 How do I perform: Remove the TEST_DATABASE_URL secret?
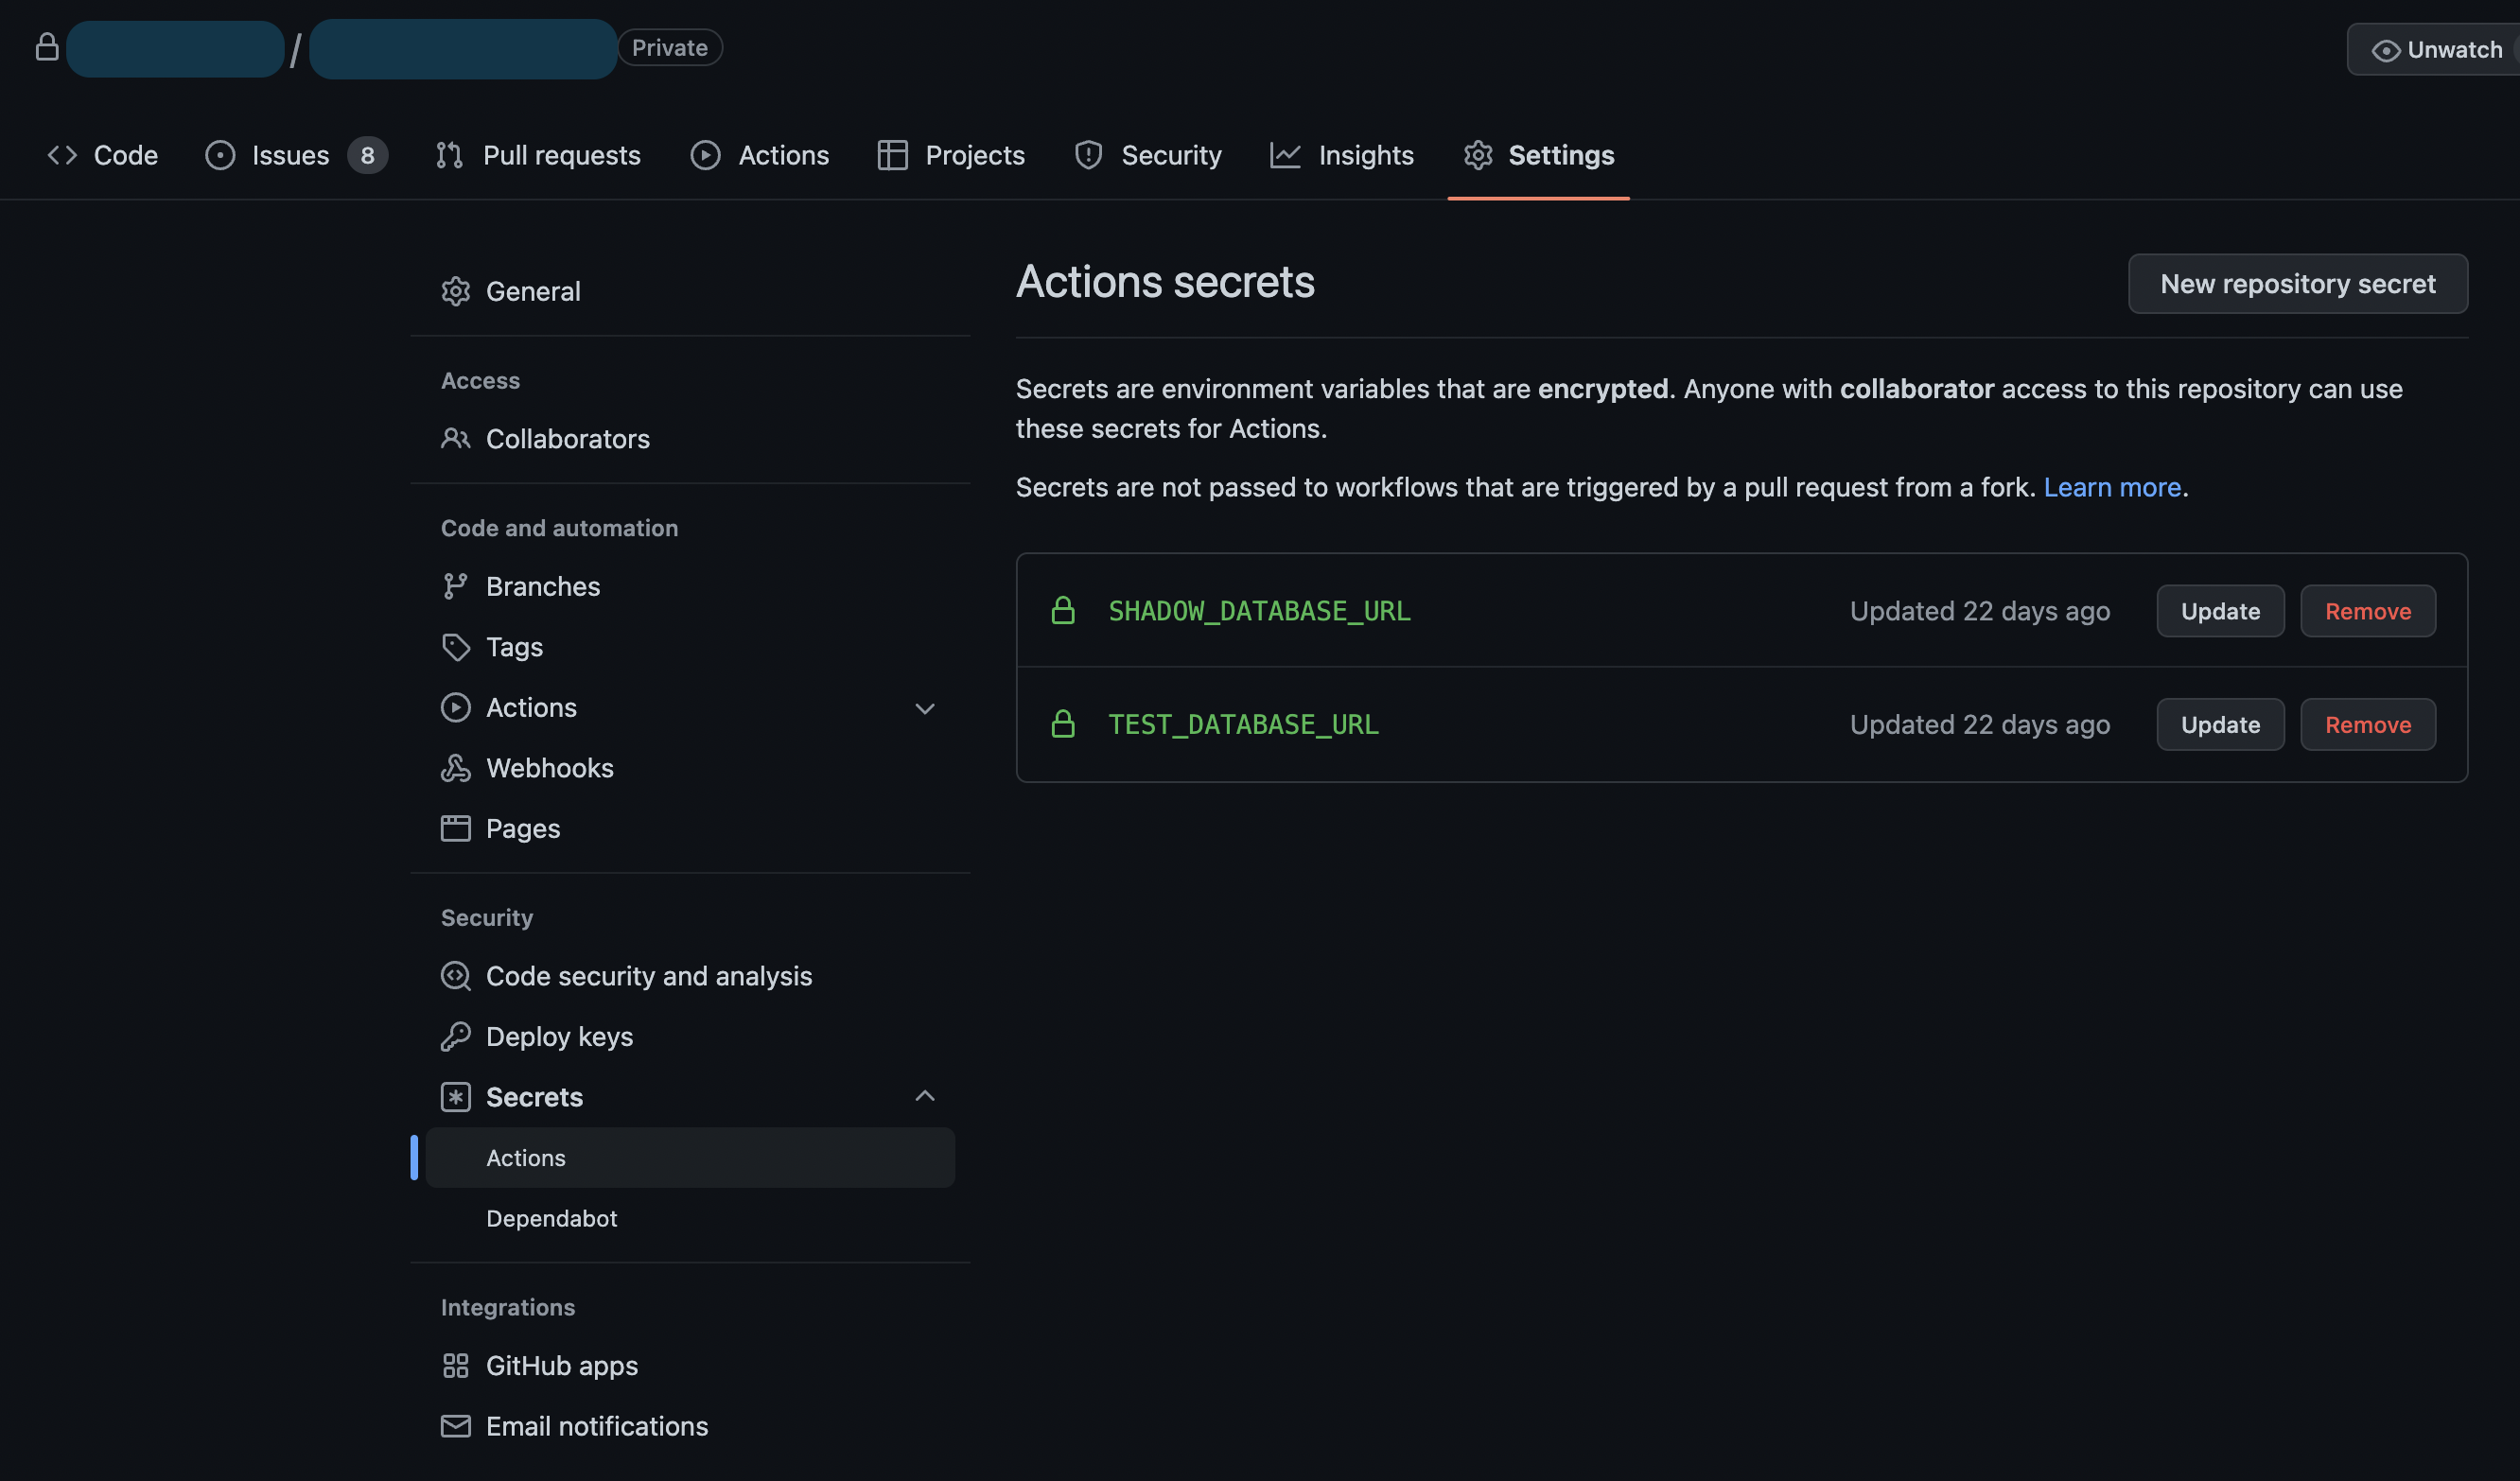click(x=2367, y=724)
